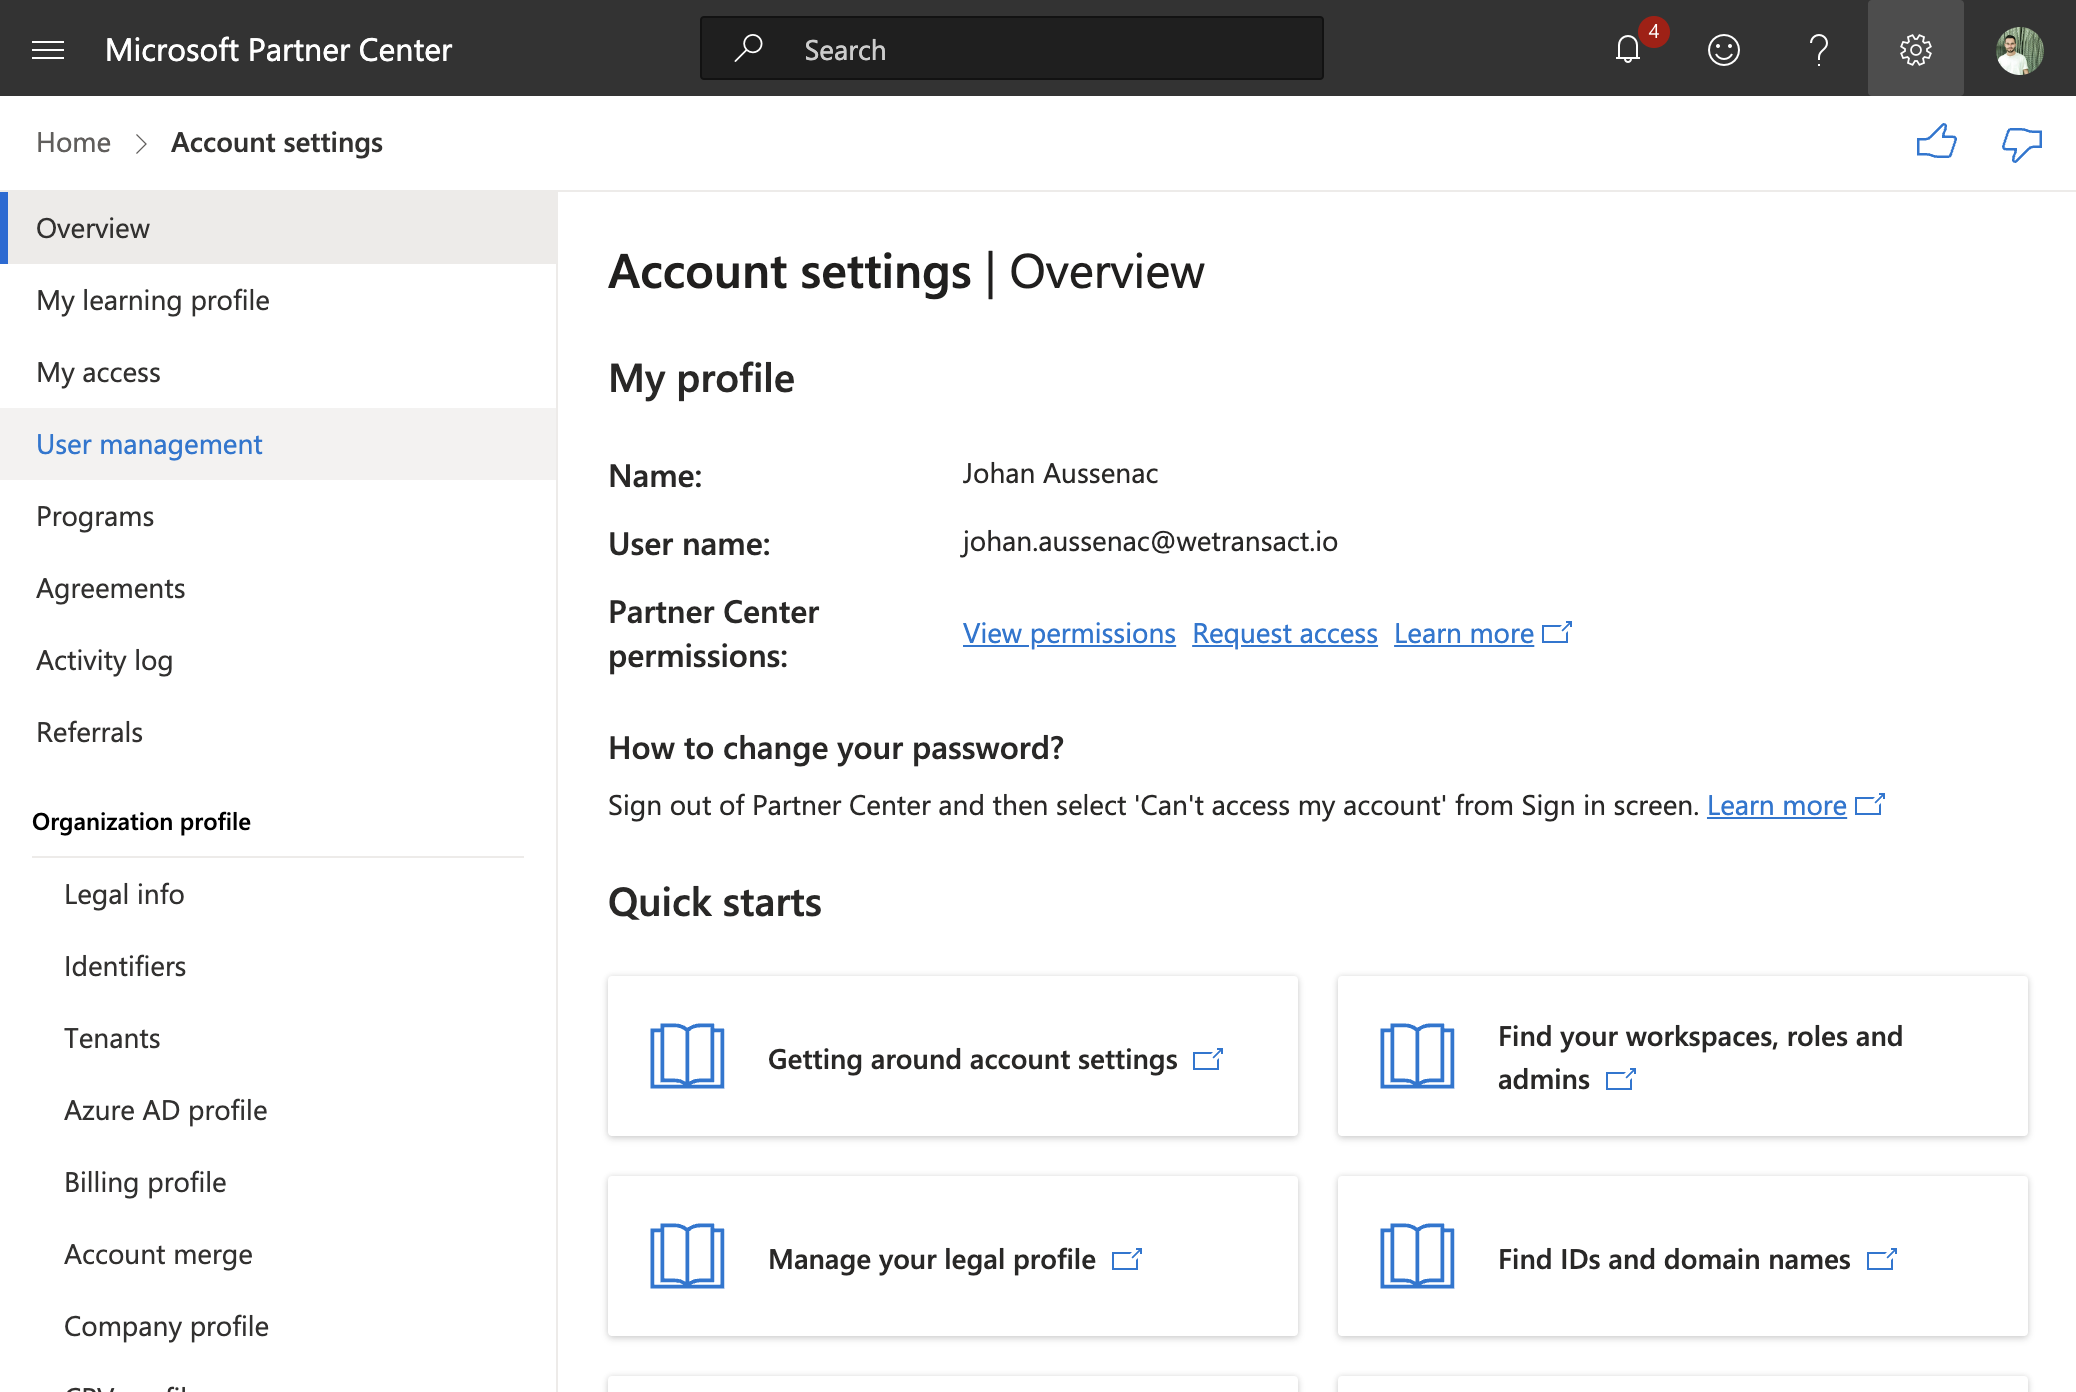Image resolution: width=2076 pixels, height=1392 pixels.
Task: Open Account merge
Action: [278, 1254]
